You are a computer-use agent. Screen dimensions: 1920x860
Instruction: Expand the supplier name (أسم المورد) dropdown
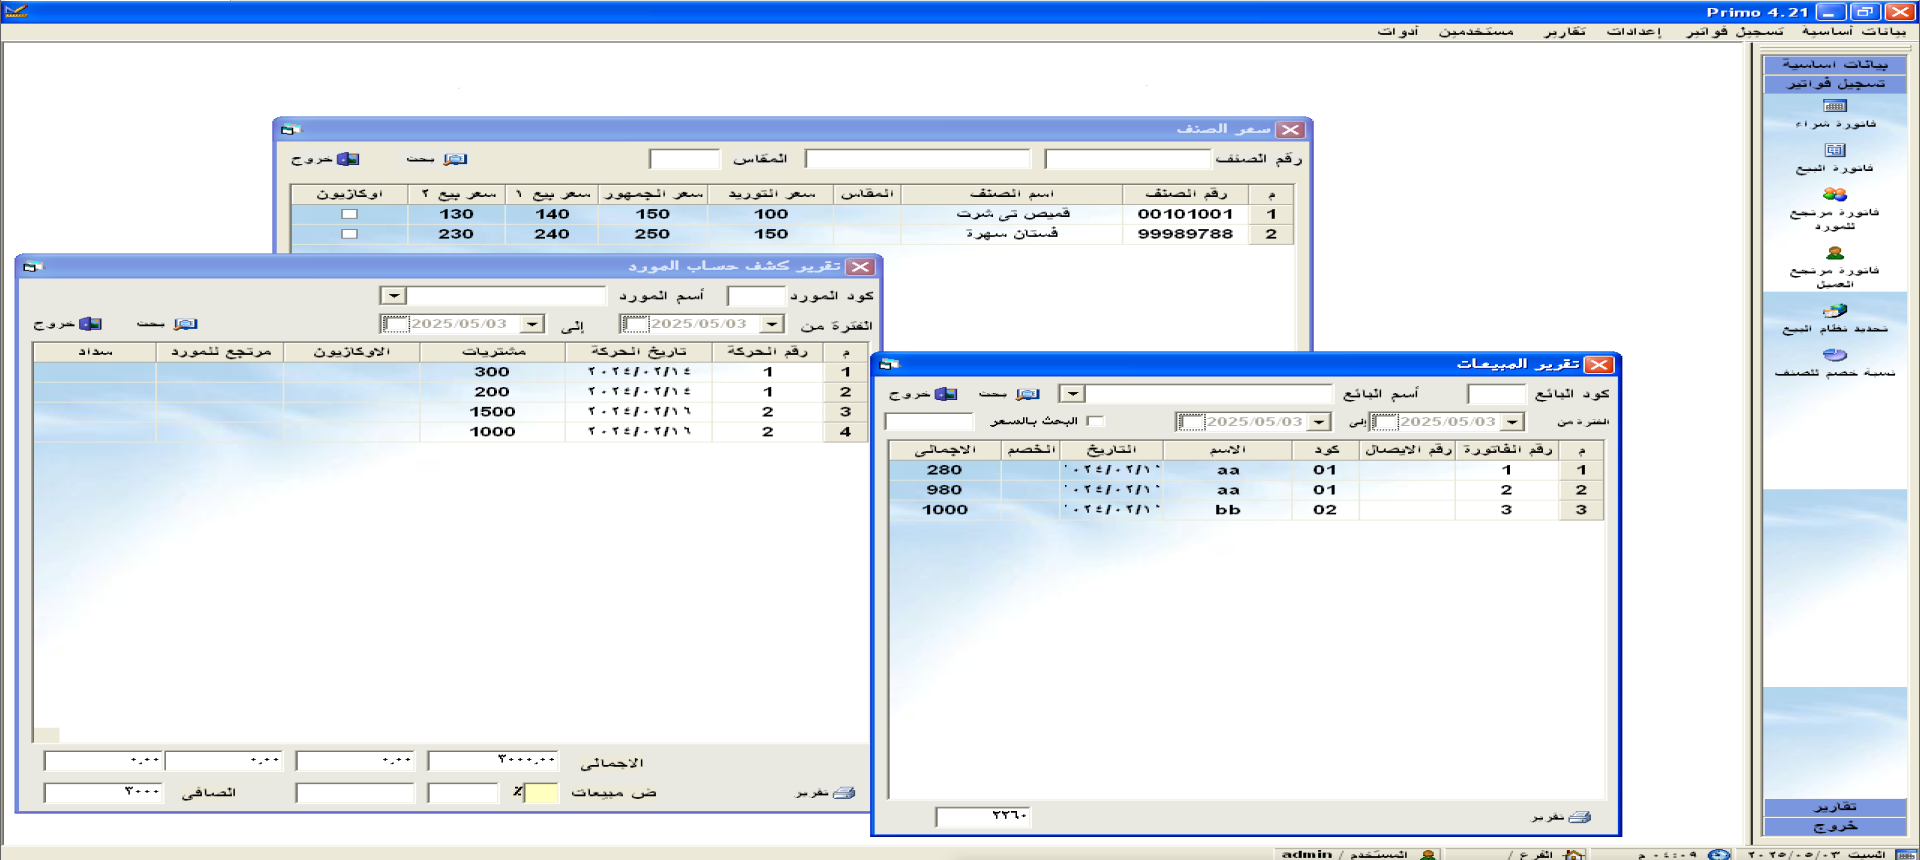[393, 296]
